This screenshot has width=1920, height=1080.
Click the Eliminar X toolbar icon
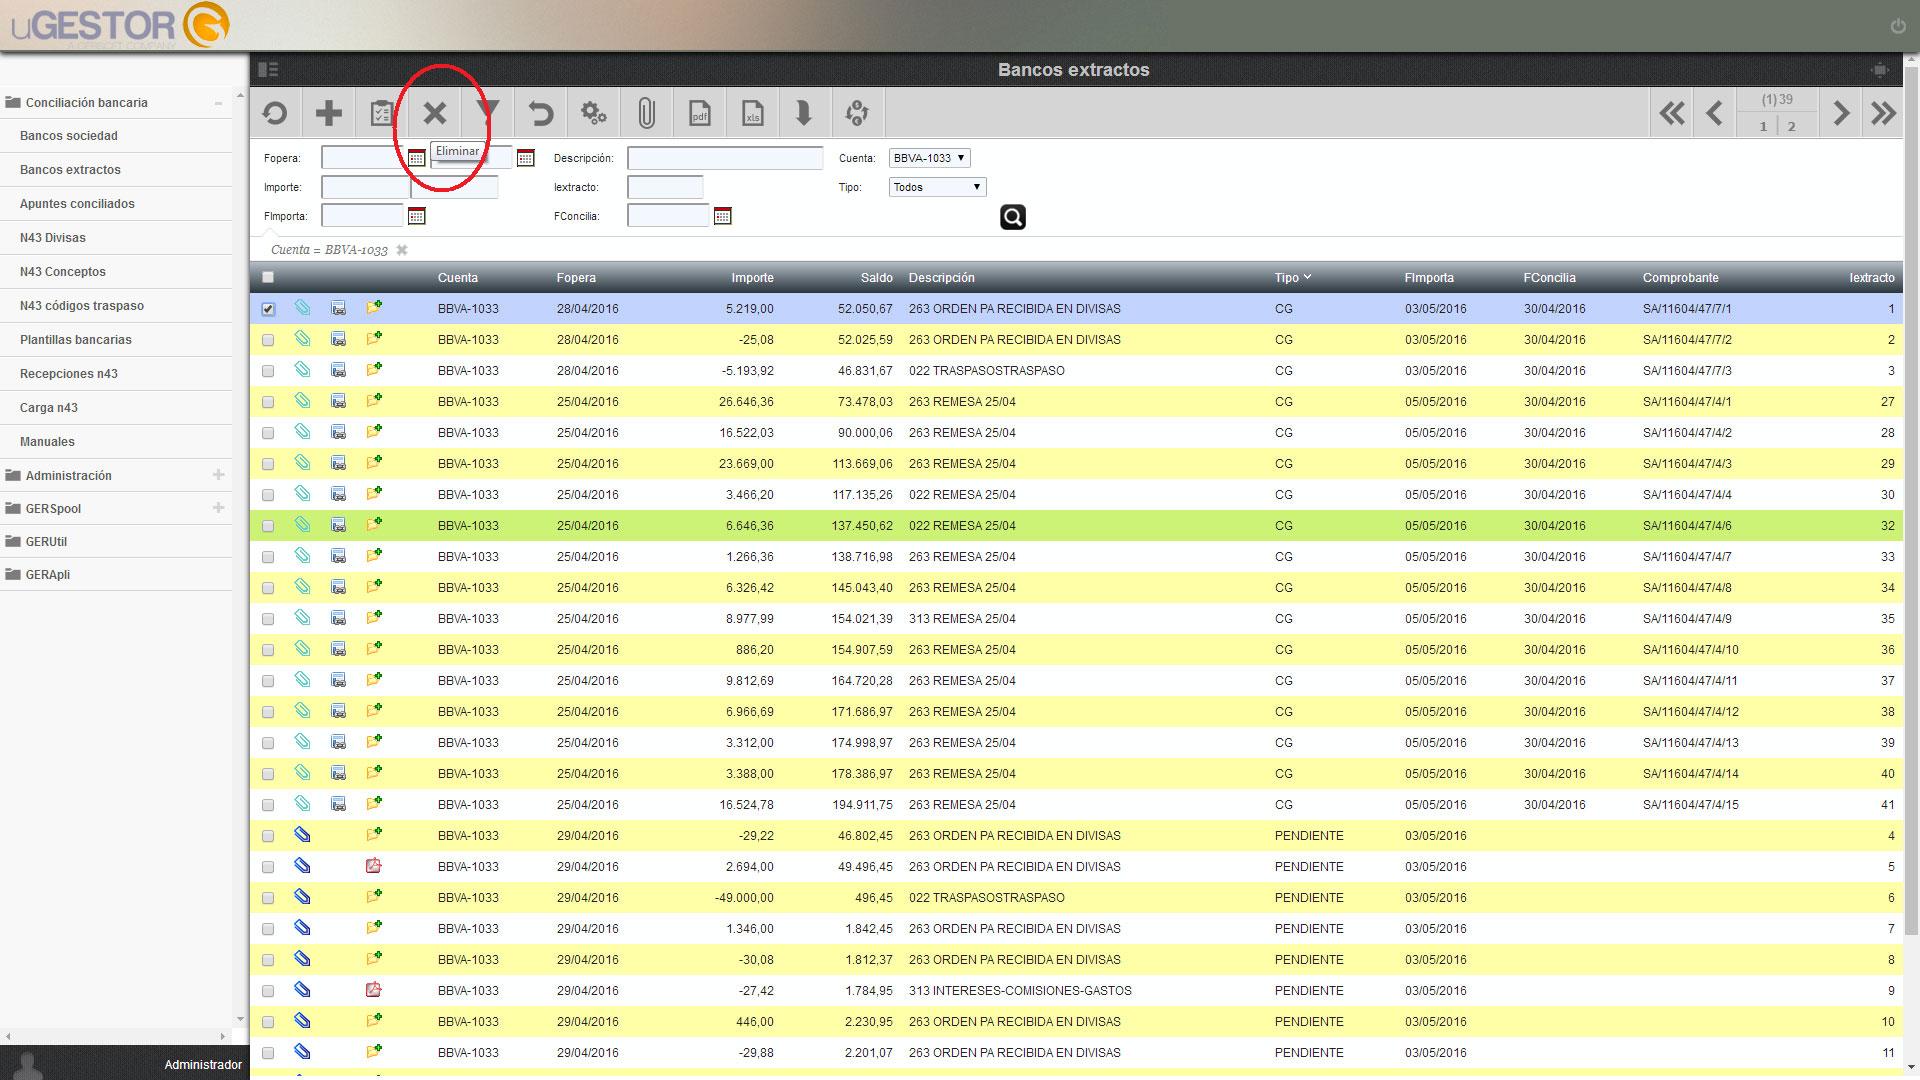tap(434, 113)
